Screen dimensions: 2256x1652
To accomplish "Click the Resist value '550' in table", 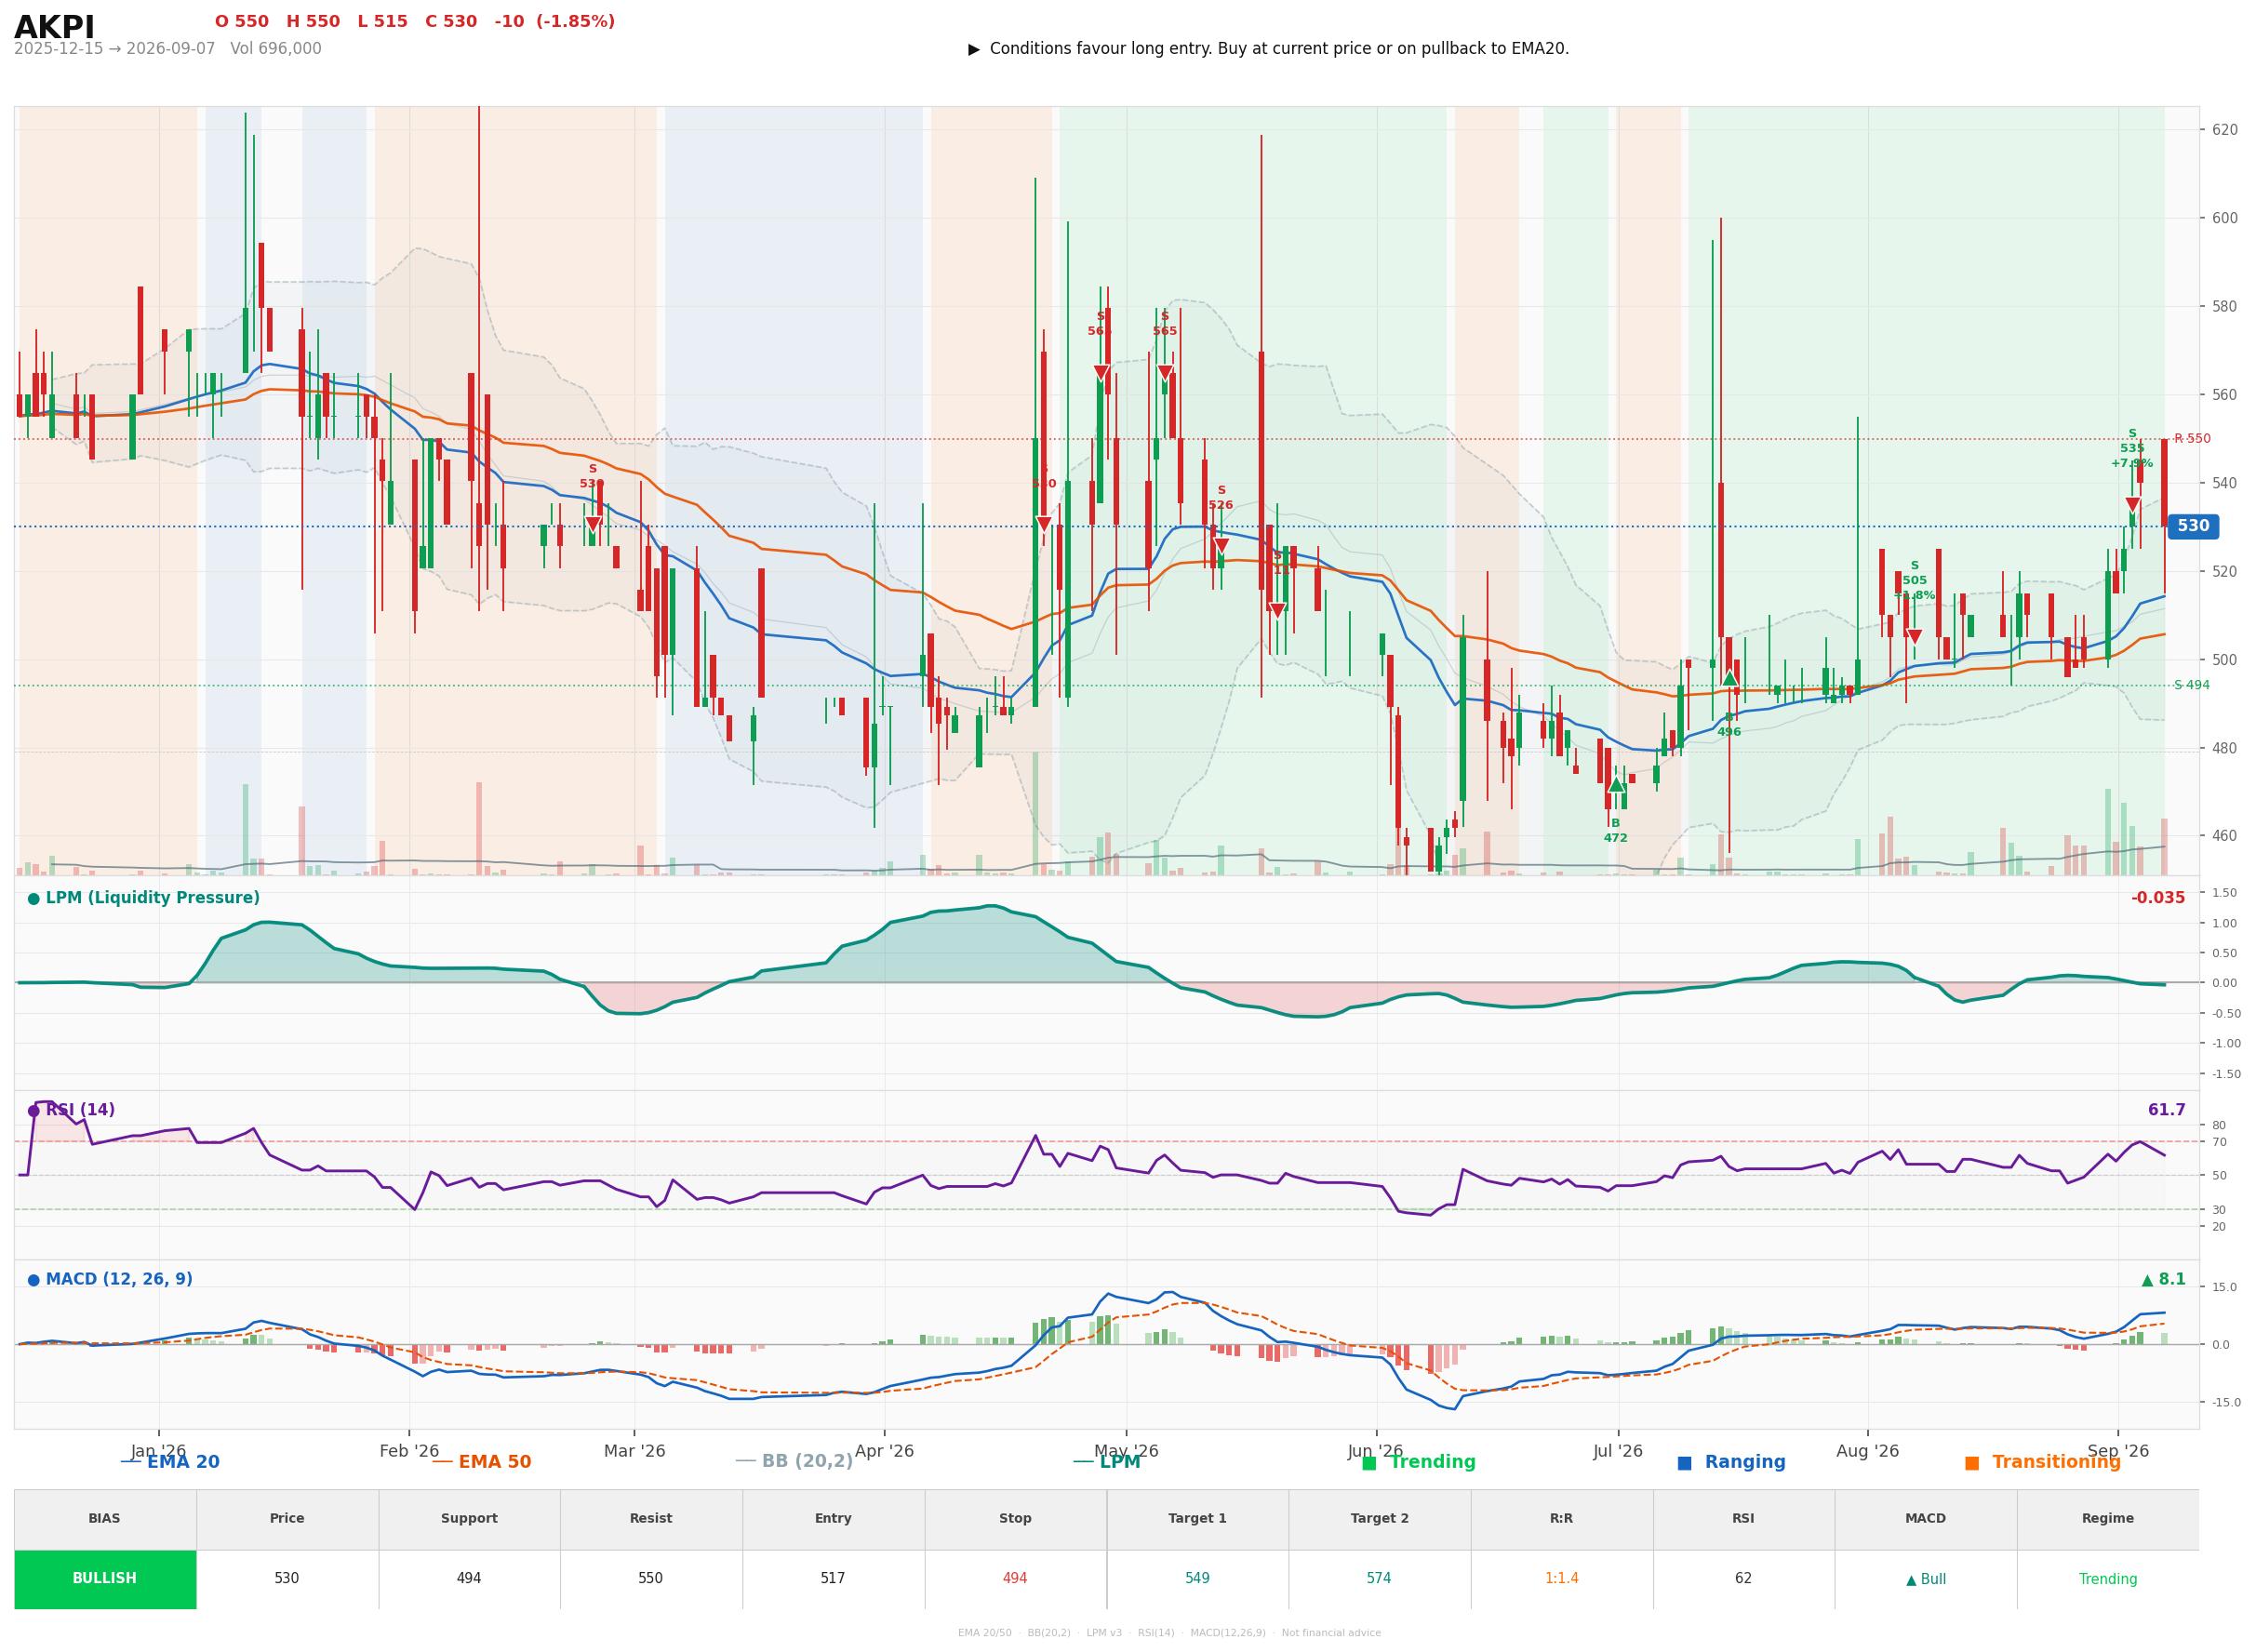I will [651, 1579].
